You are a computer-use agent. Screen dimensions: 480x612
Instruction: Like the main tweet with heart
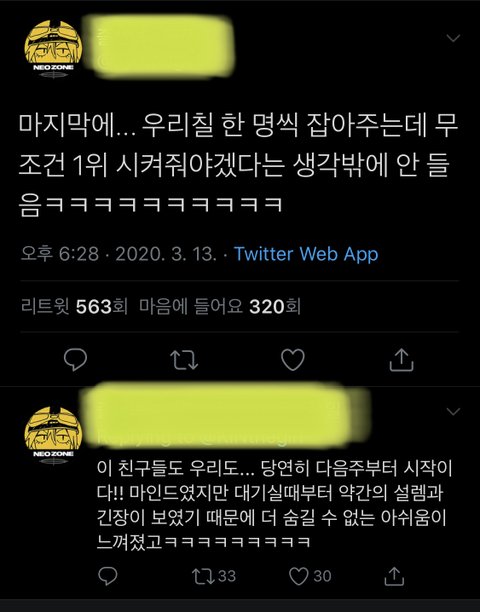(x=293, y=359)
